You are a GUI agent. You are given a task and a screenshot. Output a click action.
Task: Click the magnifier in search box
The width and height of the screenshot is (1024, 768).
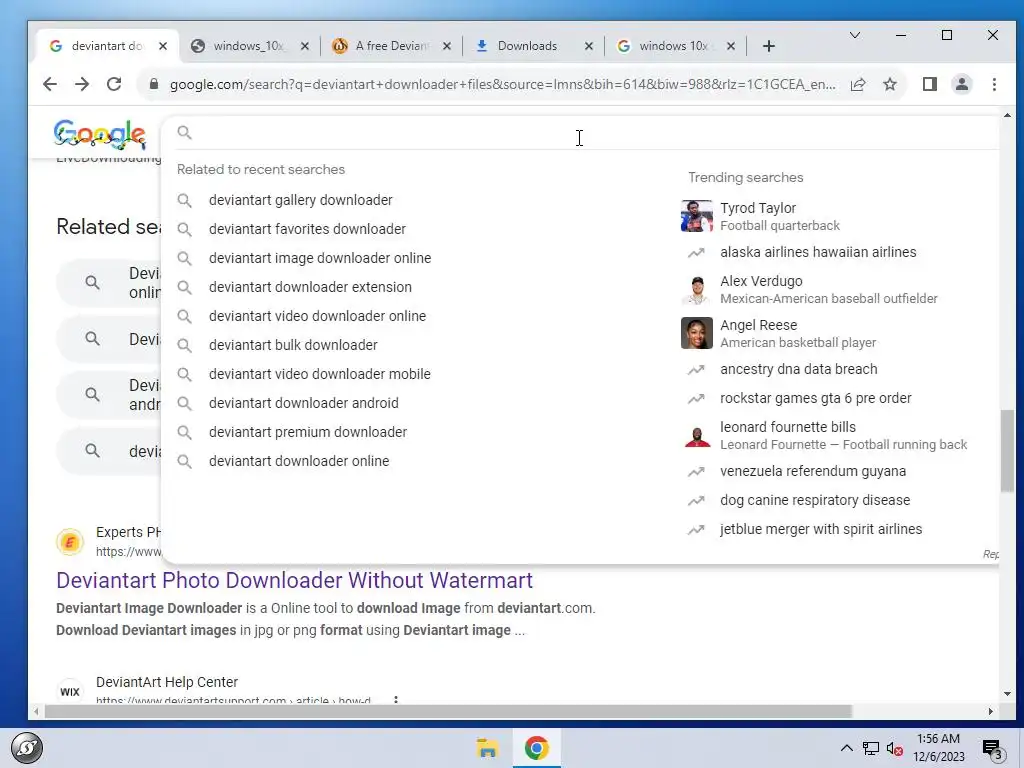pos(185,133)
